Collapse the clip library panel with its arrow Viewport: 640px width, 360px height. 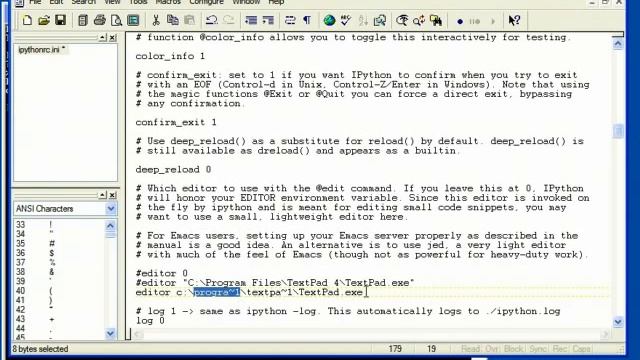[102, 195]
